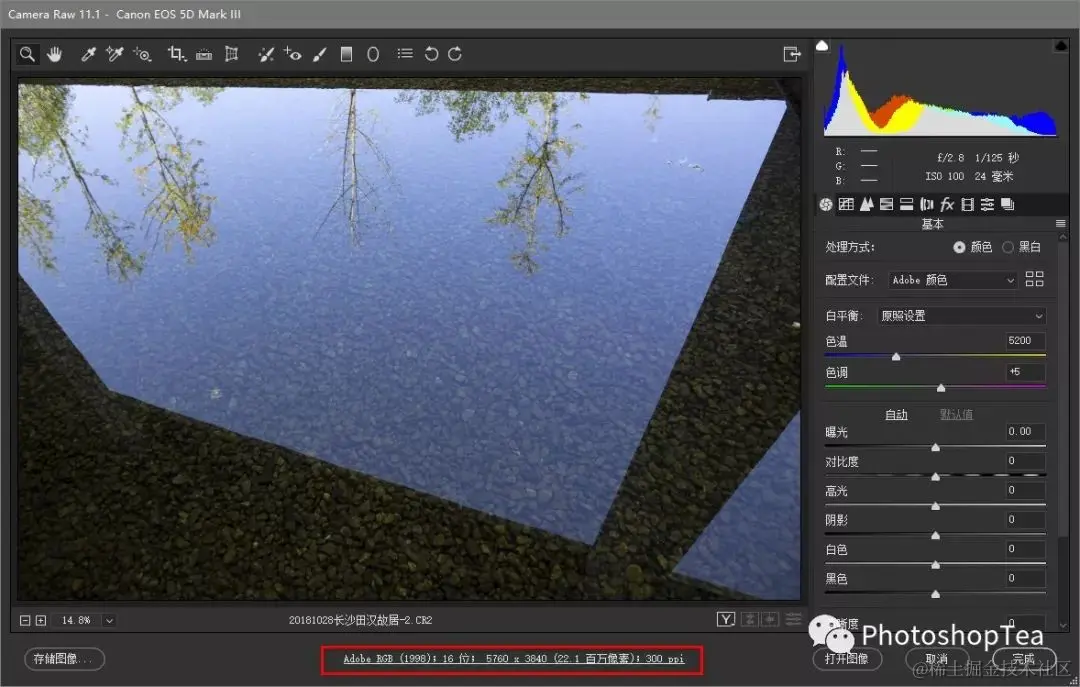This screenshot has height=687, width=1080.
Task: Toggle full screen mode icon
Action: pyautogui.click(x=792, y=54)
